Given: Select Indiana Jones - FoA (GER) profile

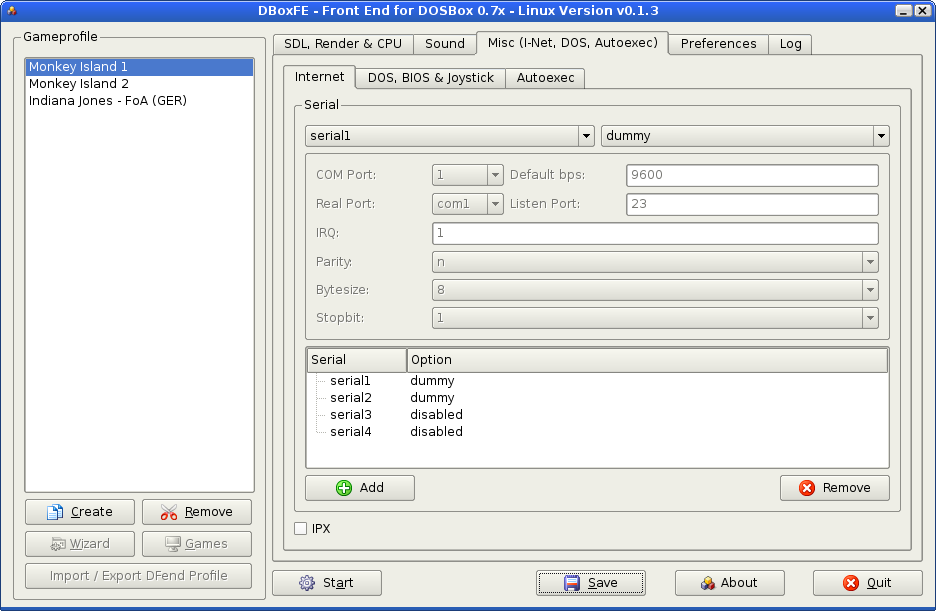Looking at the screenshot, I should pyautogui.click(x=108, y=101).
